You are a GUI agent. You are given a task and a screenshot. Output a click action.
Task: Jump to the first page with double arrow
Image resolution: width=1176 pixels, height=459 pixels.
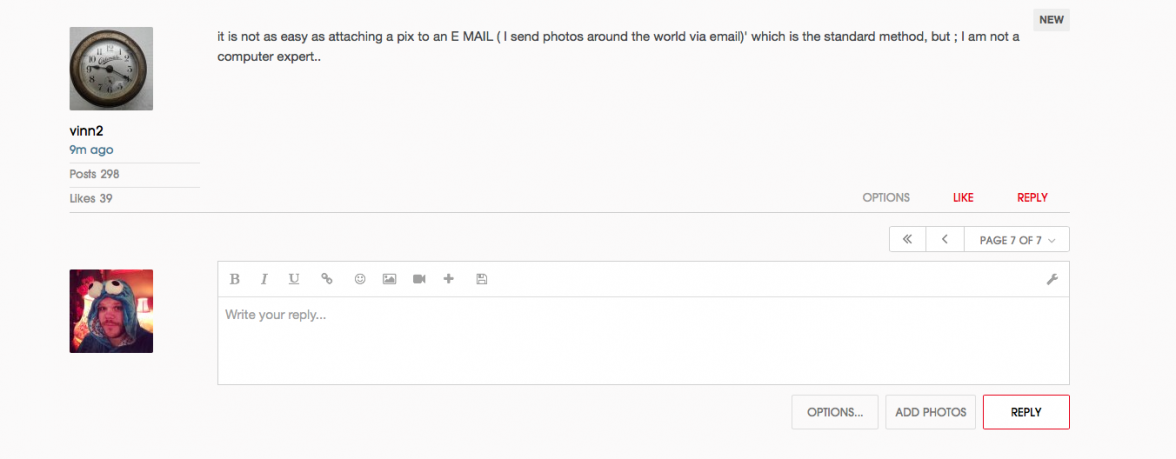point(907,240)
